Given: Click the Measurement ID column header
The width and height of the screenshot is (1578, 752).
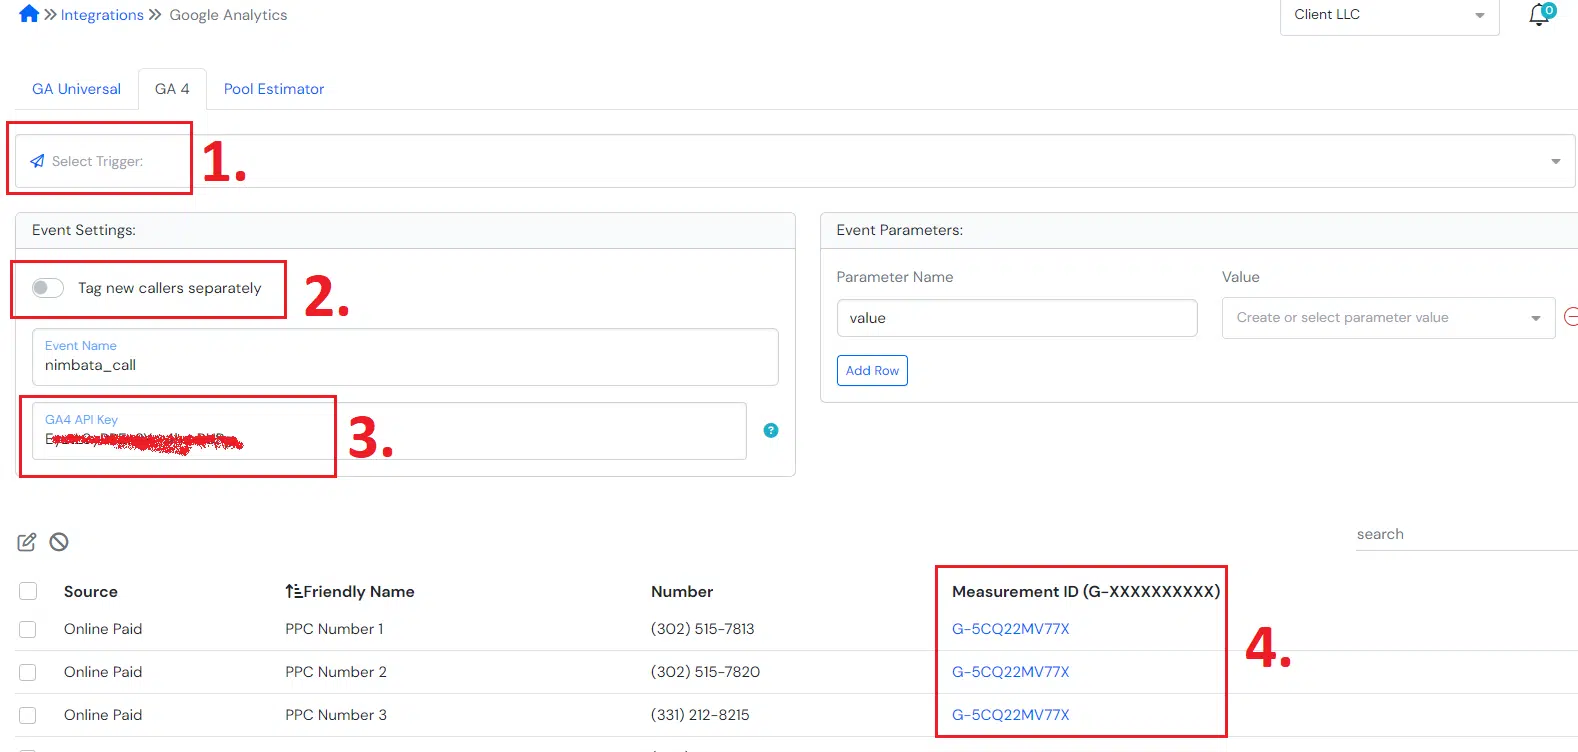Looking at the screenshot, I should 1086,591.
